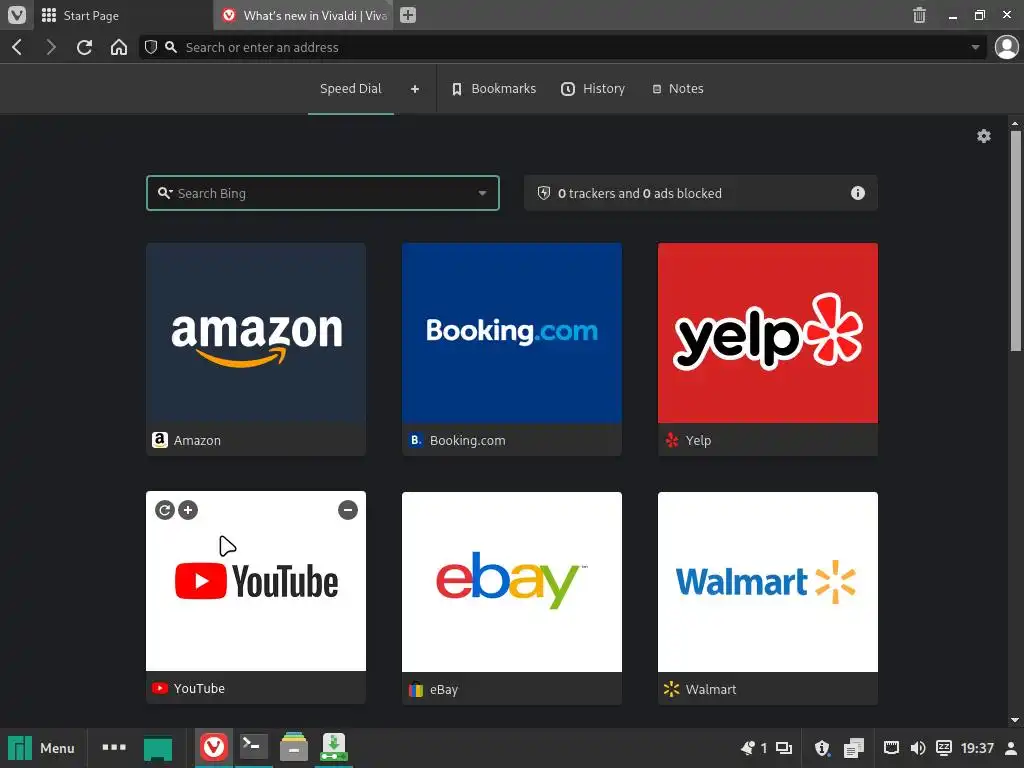Add a new speed dial group
This screenshot has height=768, width=1024.
tap(415, 89)
